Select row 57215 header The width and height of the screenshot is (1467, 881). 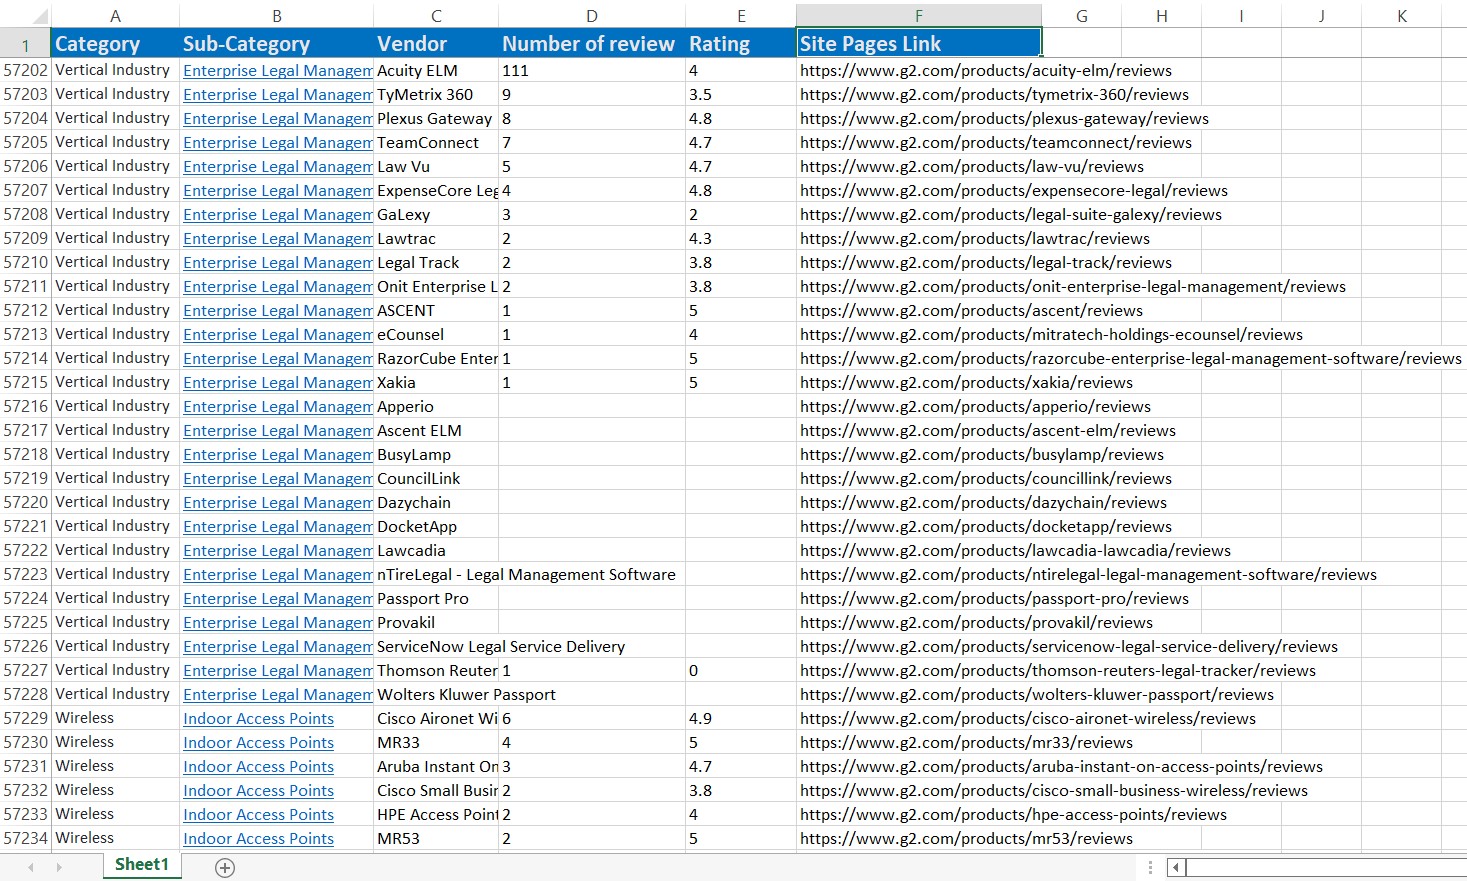click(x=25, y=383)
